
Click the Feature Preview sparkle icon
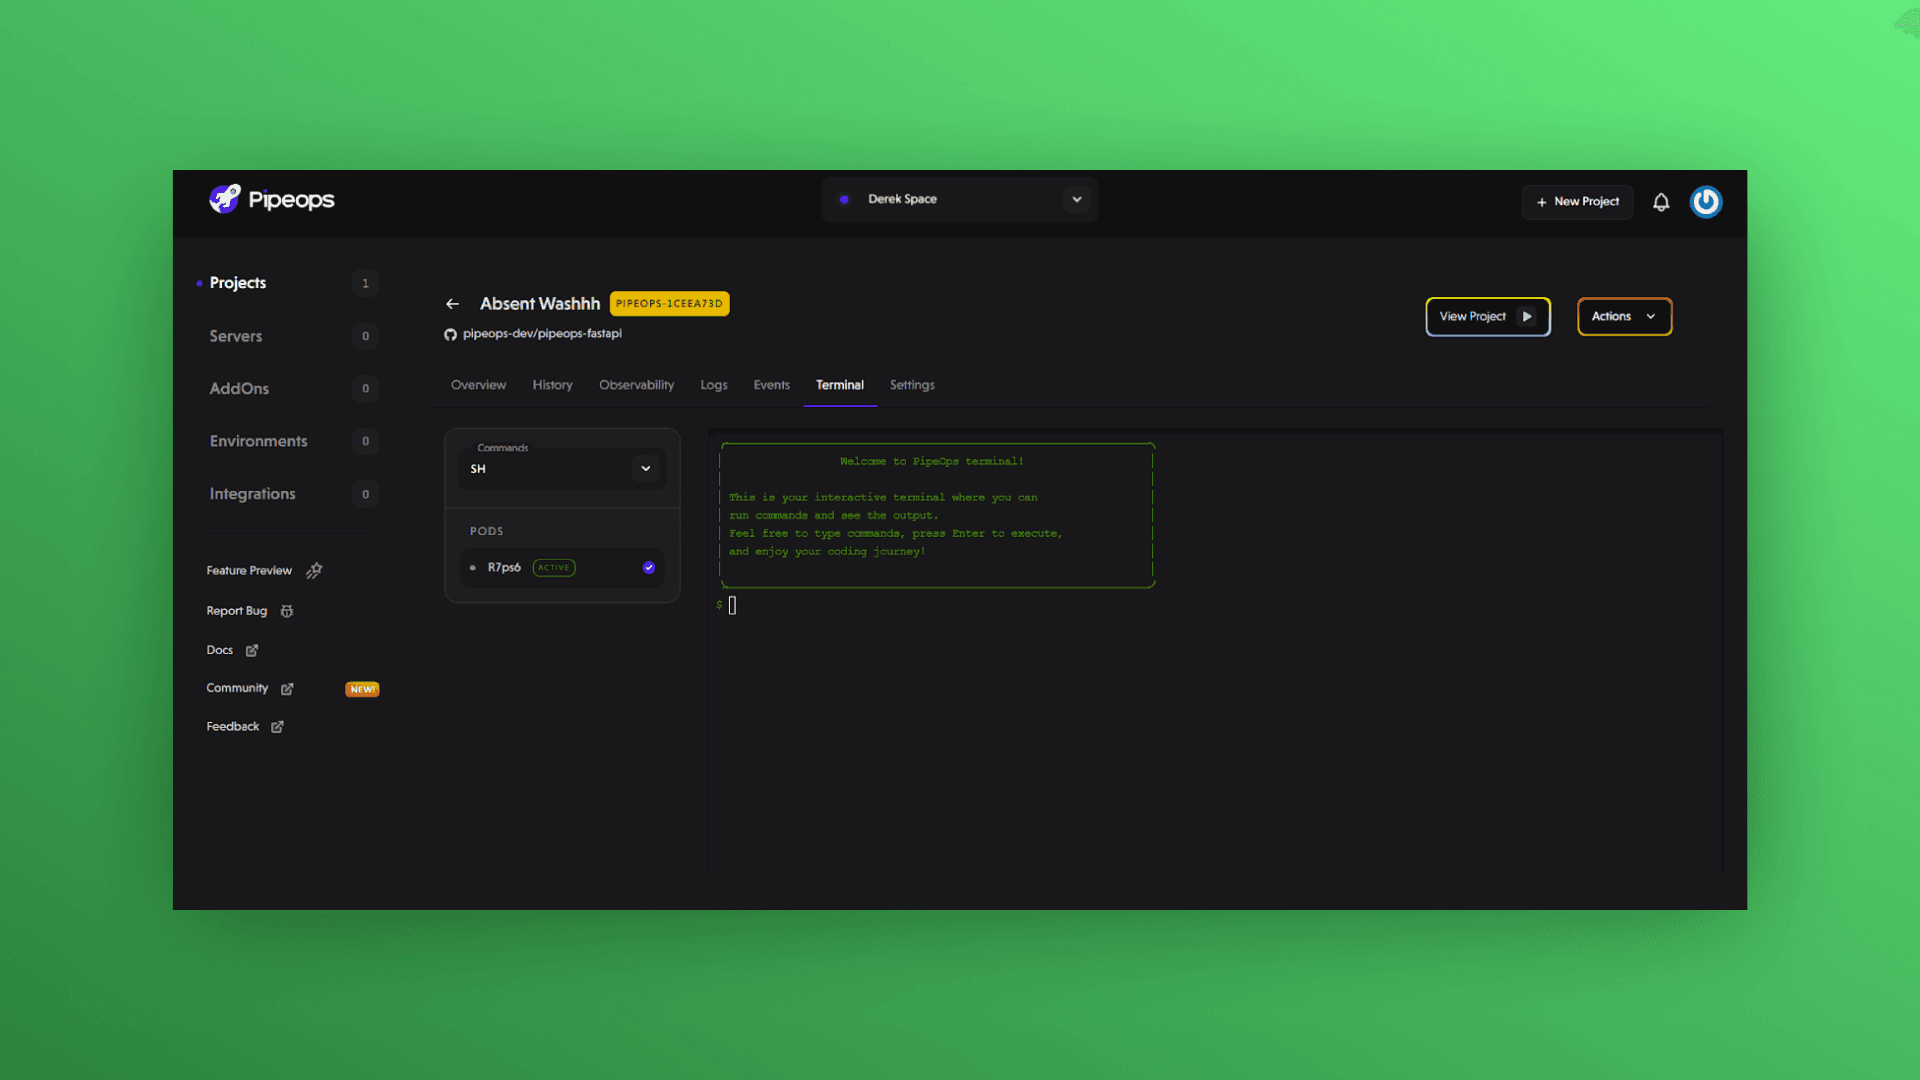[314, 571]
